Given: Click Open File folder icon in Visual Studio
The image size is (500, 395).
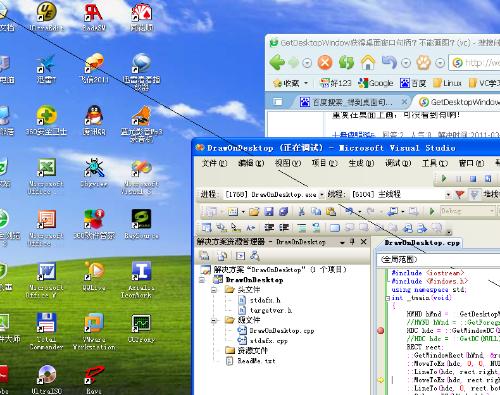Looking at the screenshot, I should click(254, 211).
